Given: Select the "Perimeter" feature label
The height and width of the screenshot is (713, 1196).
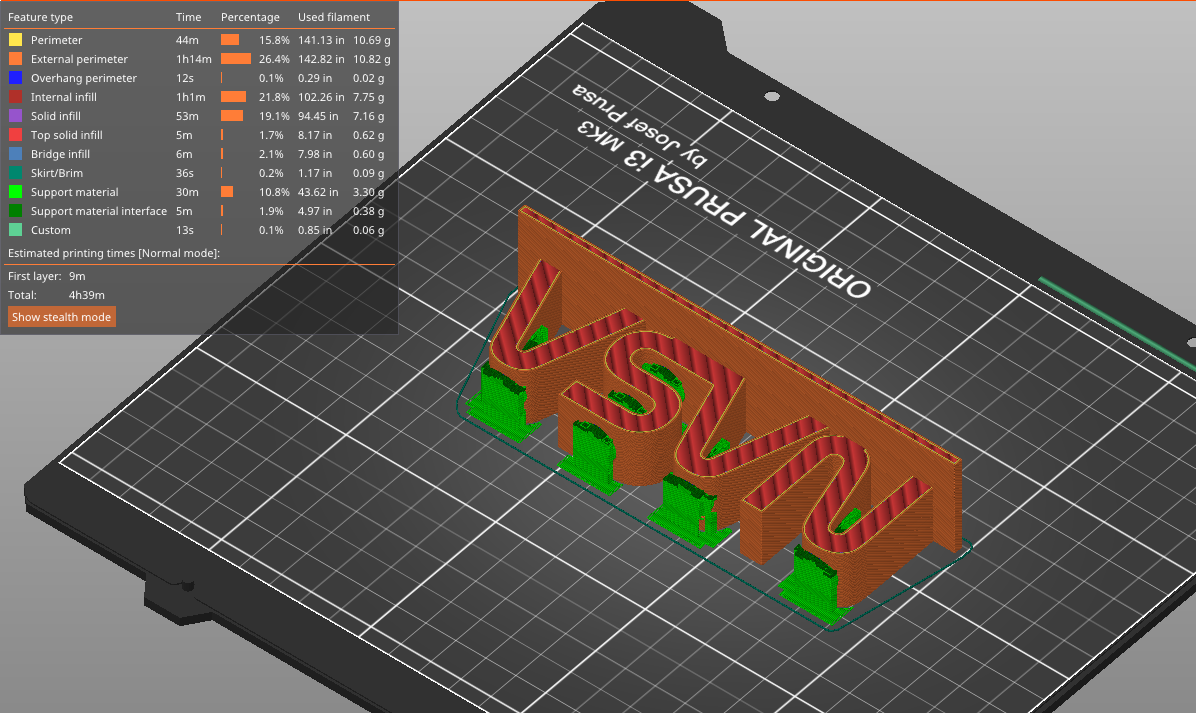Looking at the screenshot, I should [56, 40].
